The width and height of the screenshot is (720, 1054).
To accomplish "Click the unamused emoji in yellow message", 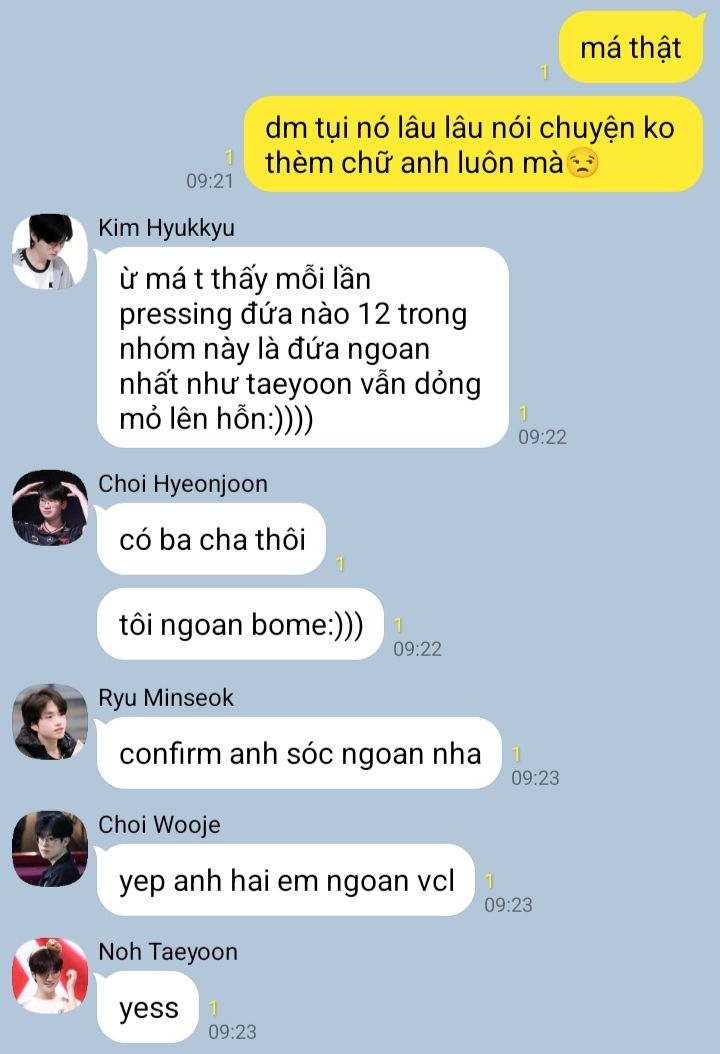I will point(582,163).
